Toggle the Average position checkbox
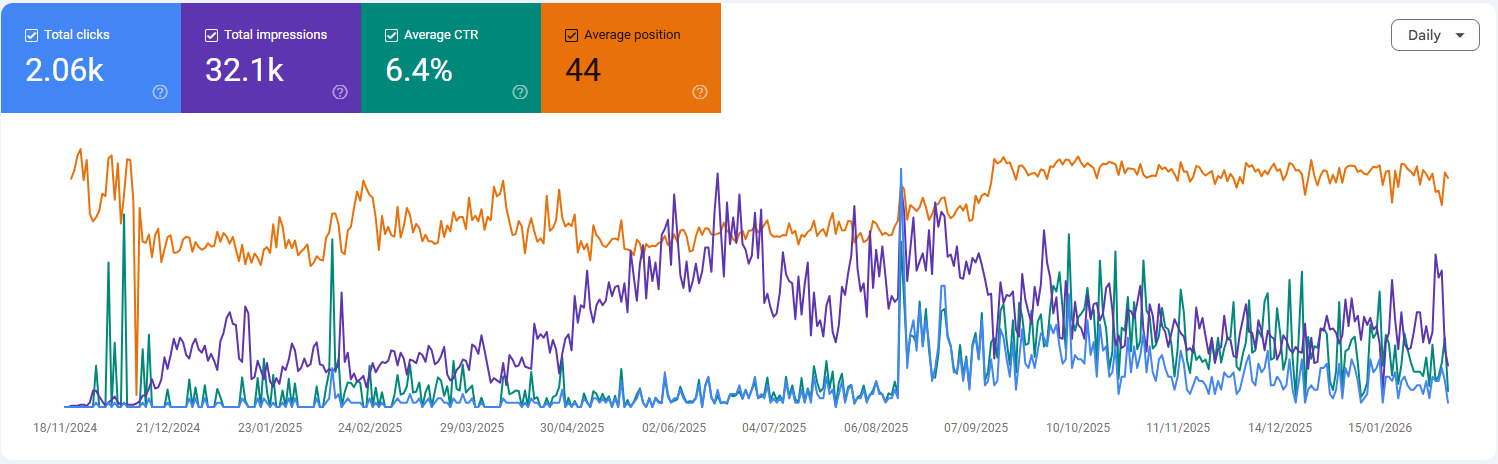Screen dimensions: 1498x464 pos(571,35)
